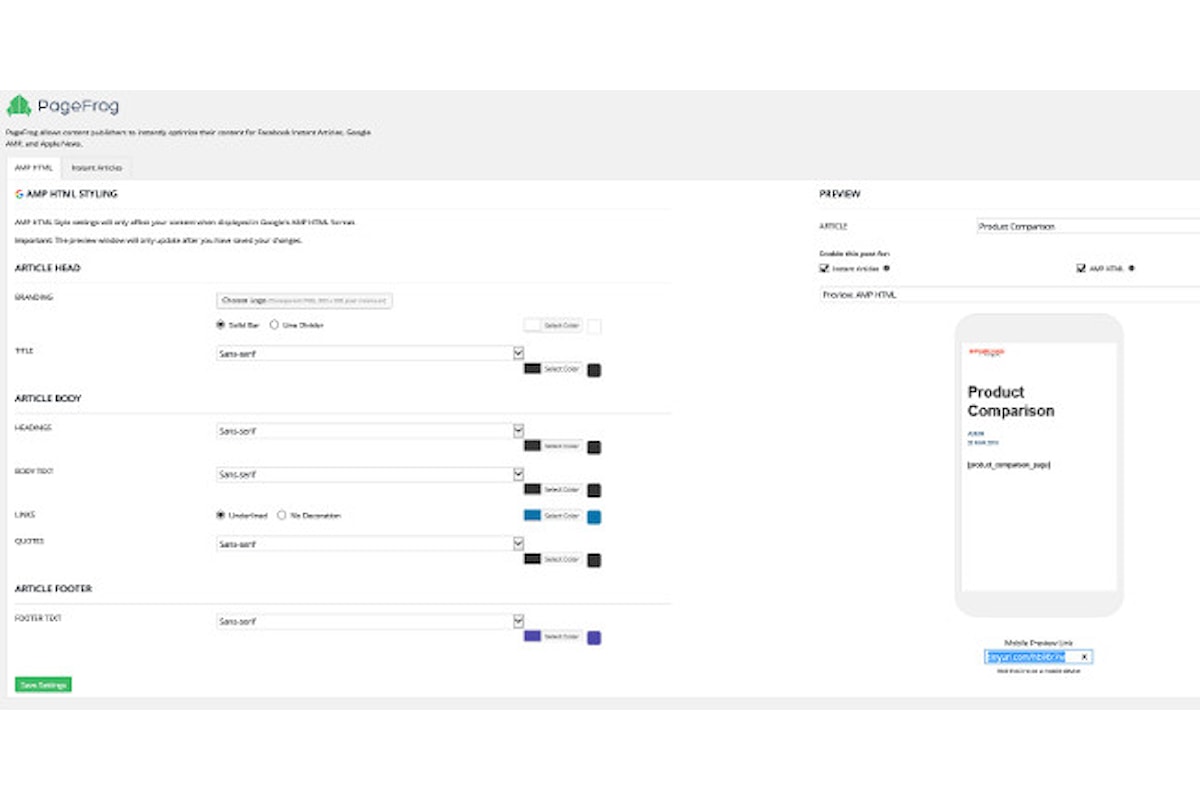
Task: Open the Title font dropdown
Action: (x=370, y=353)
